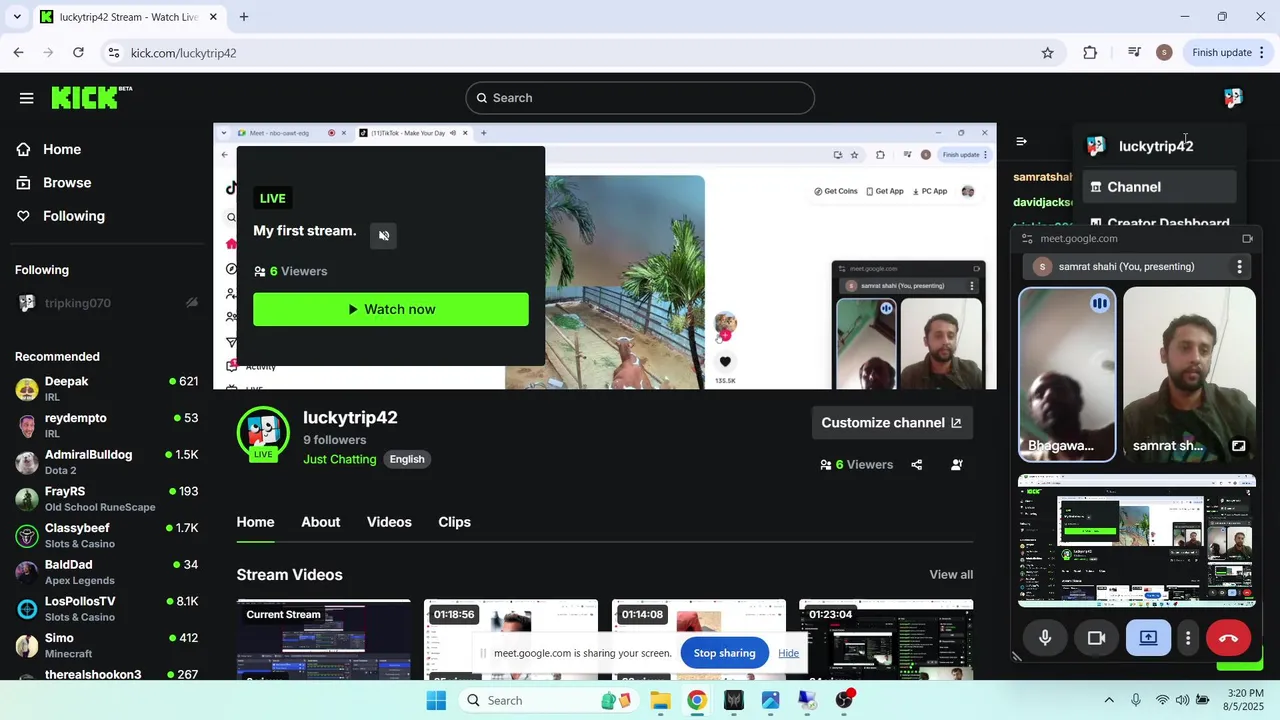Screen dimensions: 1280x720
Task: Open the 01:23:04 stream video thumbnail
Action: coord(886,640)
